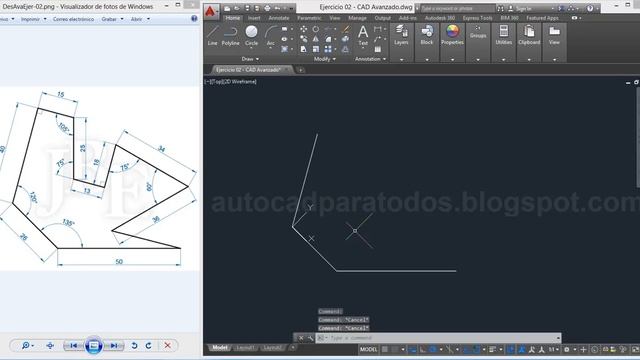Click the Hatch tool in Draw panel
The image size is (640, 360).
click(284, 49)
